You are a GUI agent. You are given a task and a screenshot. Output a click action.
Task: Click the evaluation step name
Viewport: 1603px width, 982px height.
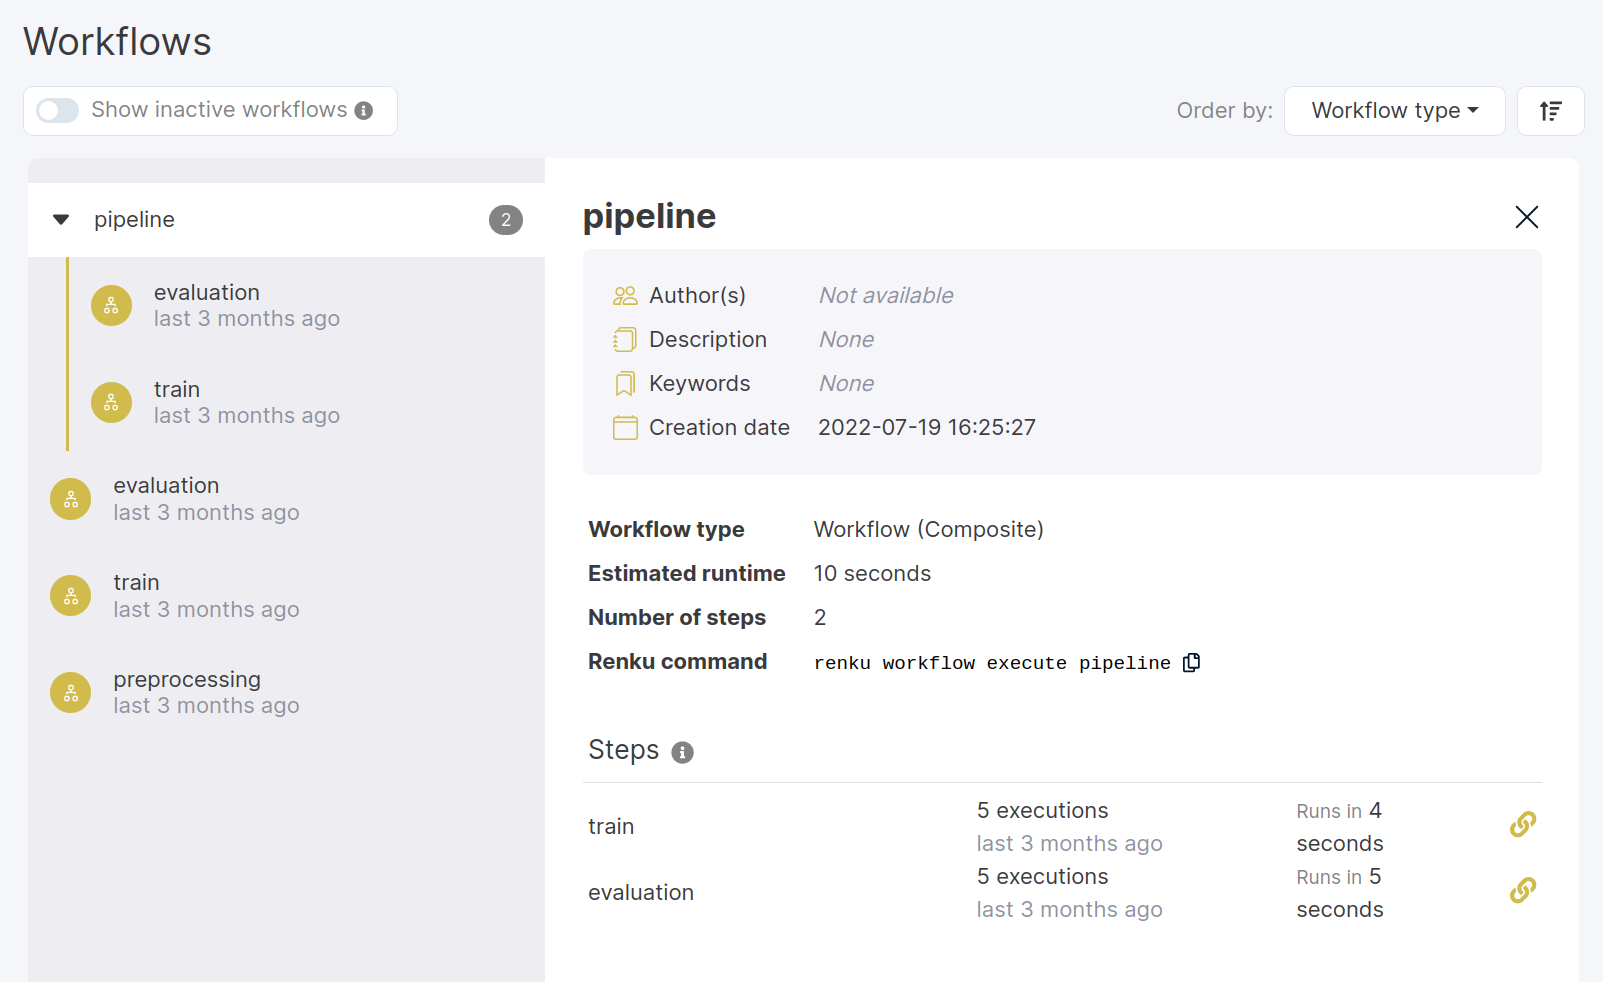point(641,893)
